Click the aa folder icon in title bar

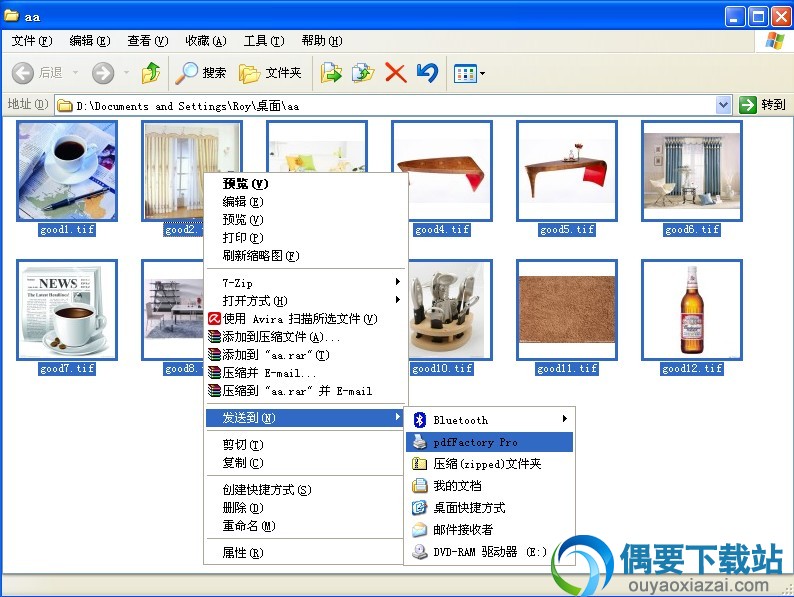(11, 16)
